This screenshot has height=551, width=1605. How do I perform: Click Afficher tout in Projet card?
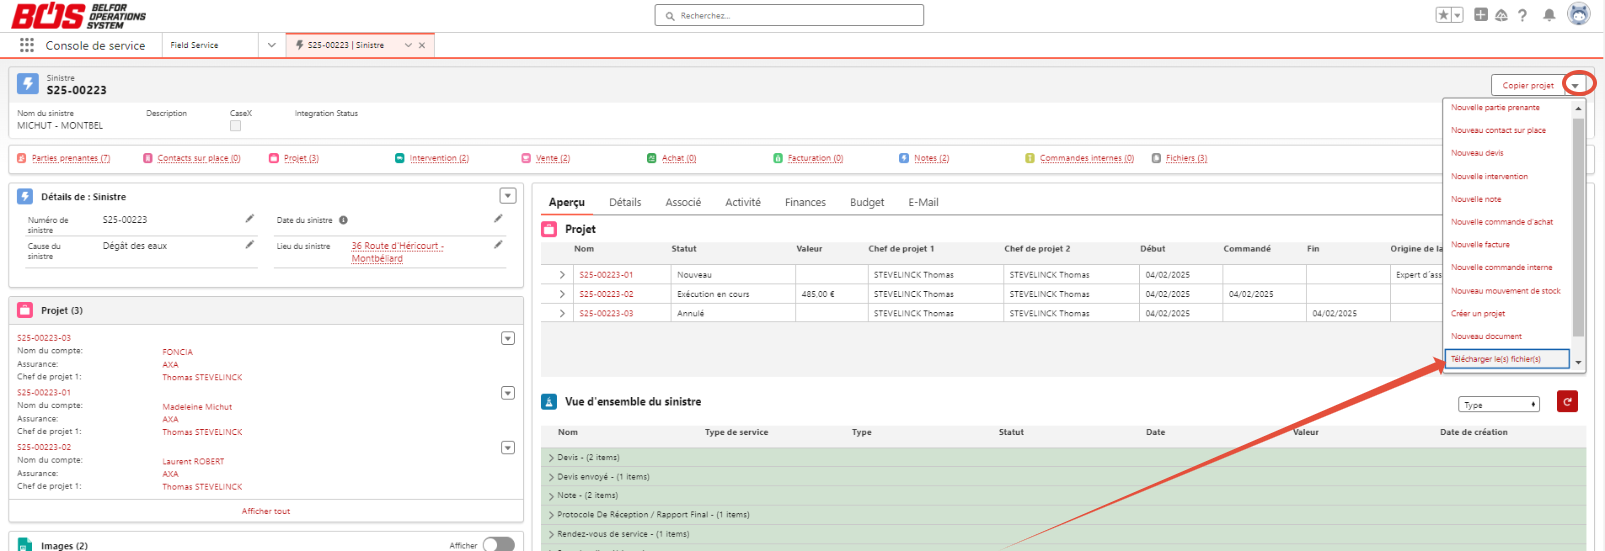266,511
